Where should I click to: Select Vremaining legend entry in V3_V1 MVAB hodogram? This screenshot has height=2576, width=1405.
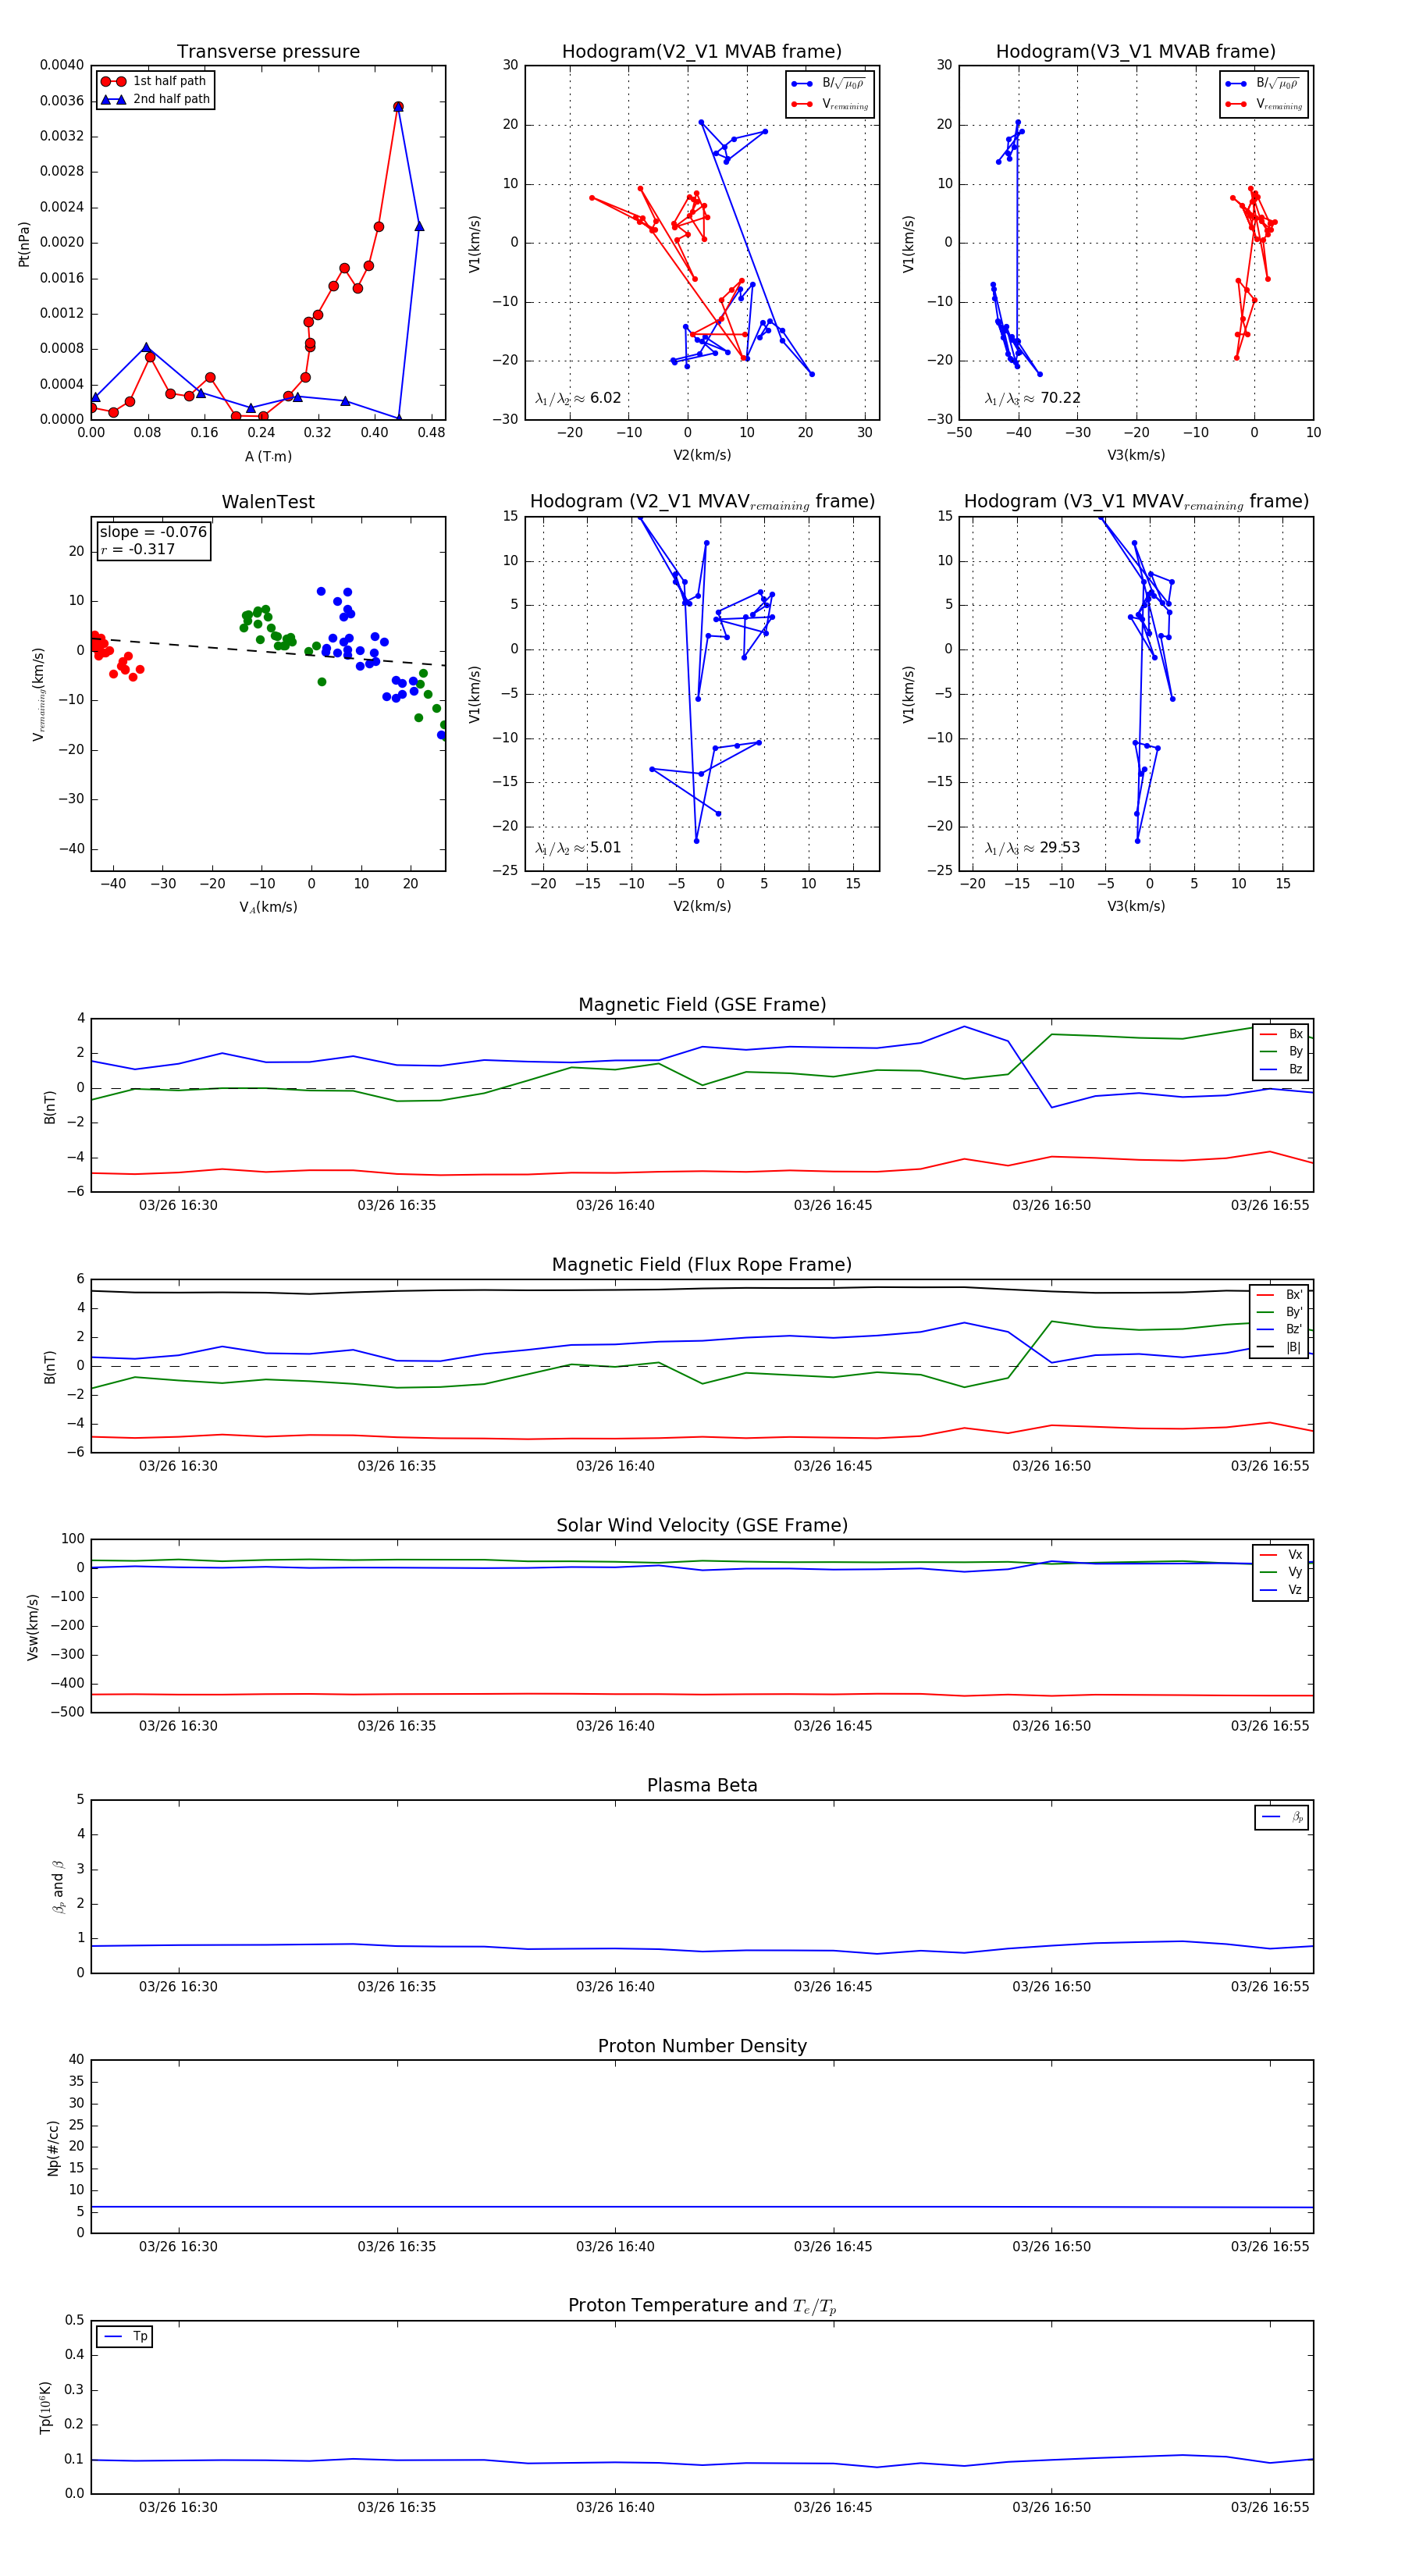[1263, 104]
